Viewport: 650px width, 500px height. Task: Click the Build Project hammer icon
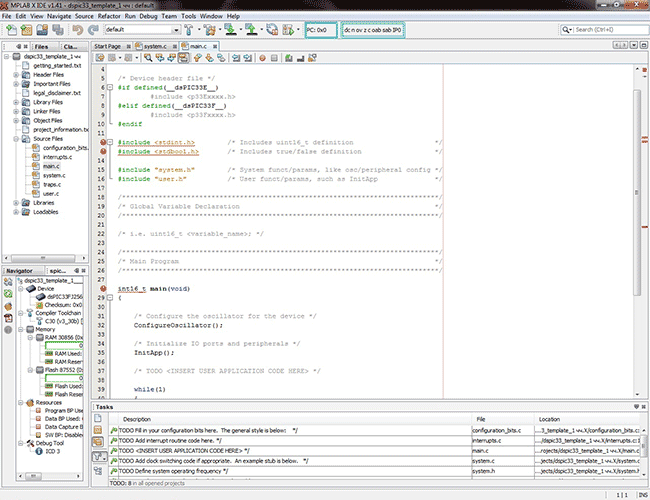[189, 30]
